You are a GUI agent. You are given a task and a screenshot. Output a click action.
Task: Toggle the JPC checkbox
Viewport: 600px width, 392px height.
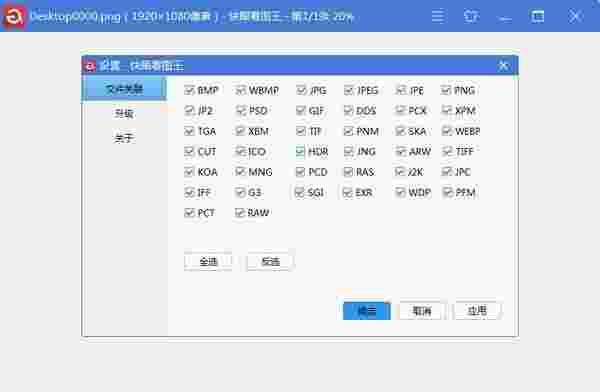[x=447, y=172]
